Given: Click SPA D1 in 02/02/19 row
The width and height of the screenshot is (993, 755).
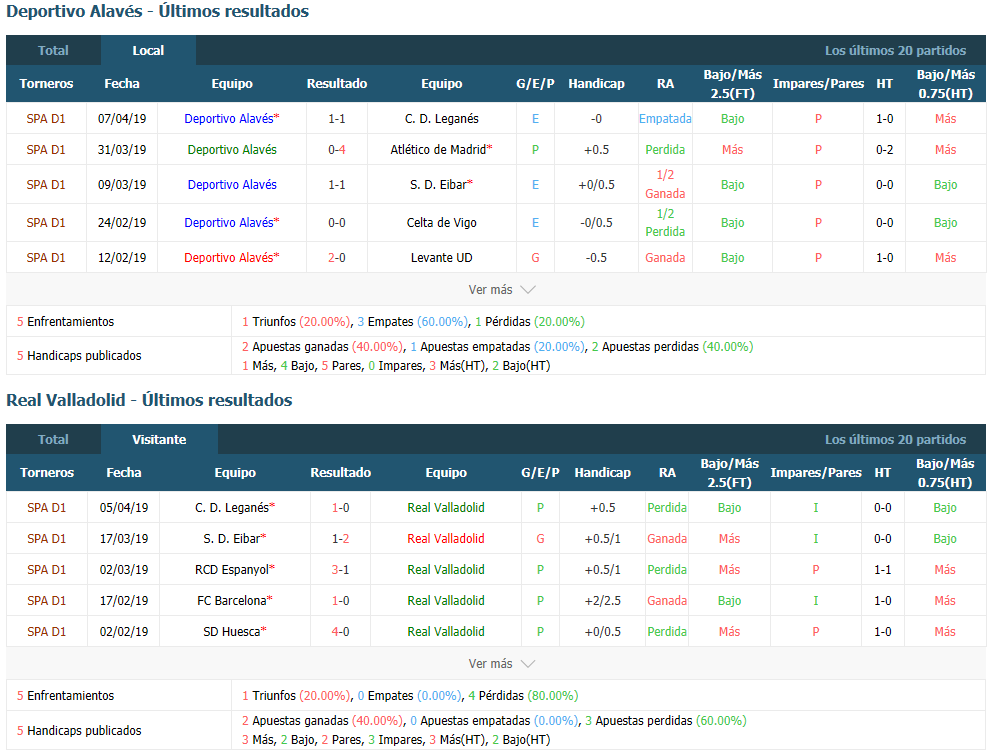Looking at the screenshot, I should point(46,631).
